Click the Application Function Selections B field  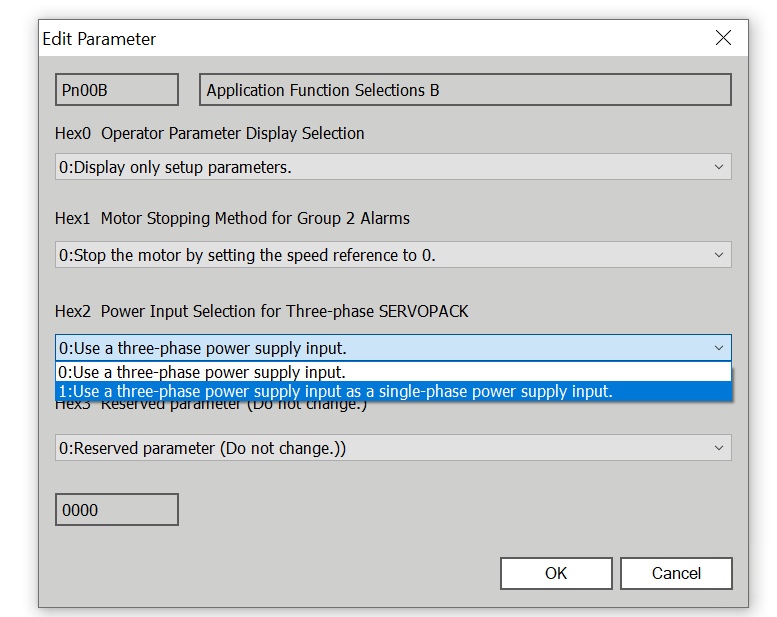465,90
